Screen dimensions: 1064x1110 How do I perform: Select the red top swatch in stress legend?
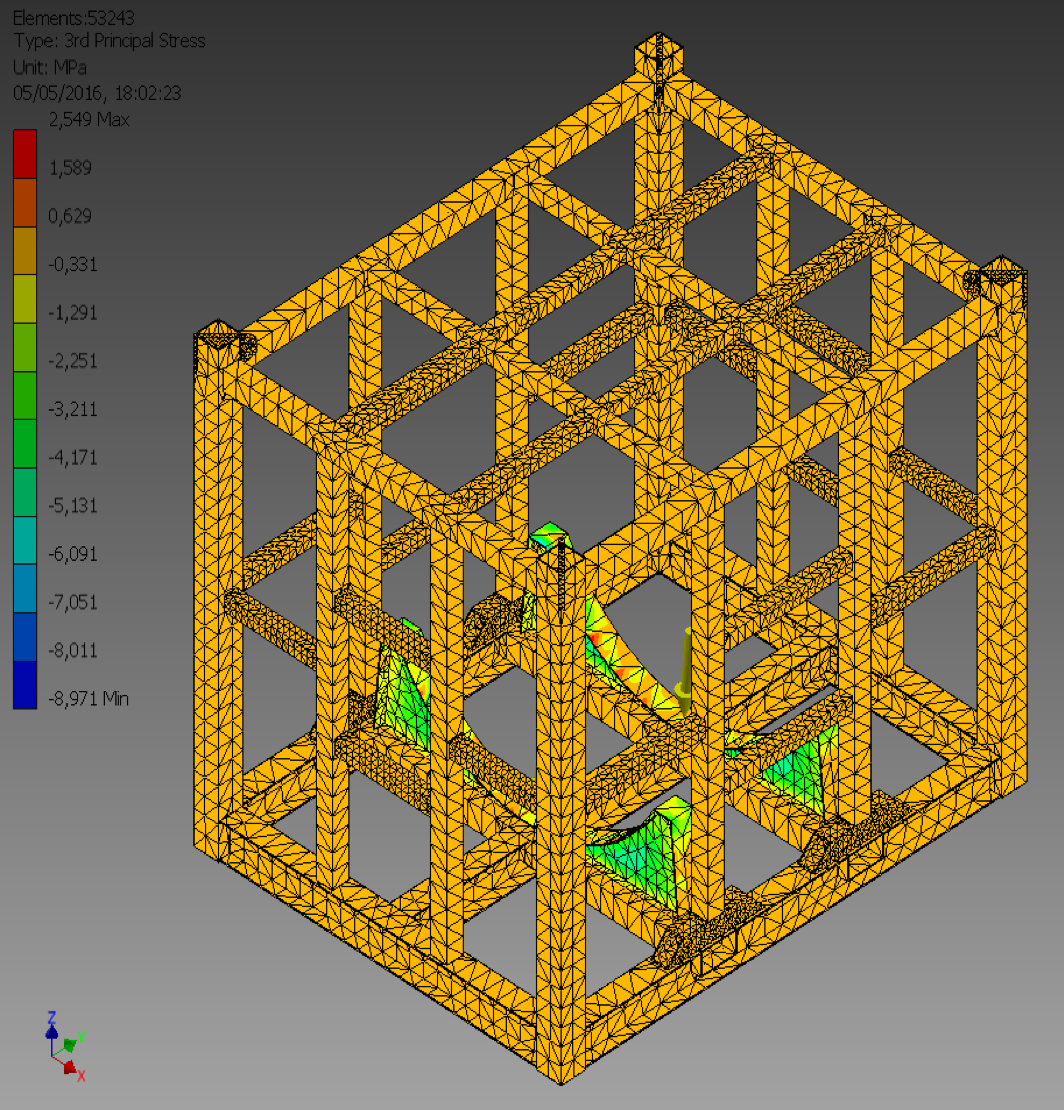[x=25, y=155]
